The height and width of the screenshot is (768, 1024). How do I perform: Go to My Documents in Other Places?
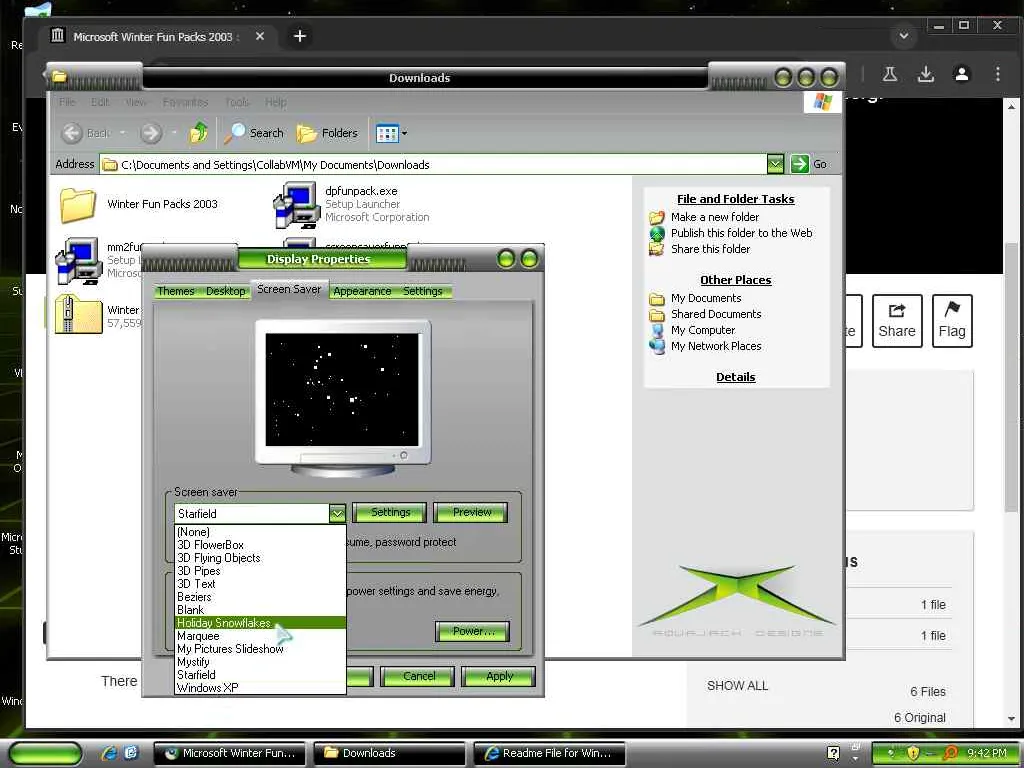(706, 298)
